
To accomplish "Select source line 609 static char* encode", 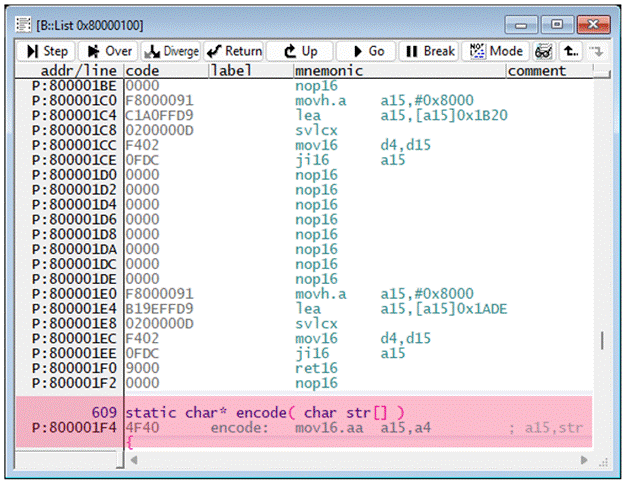I will click(265, 412).
